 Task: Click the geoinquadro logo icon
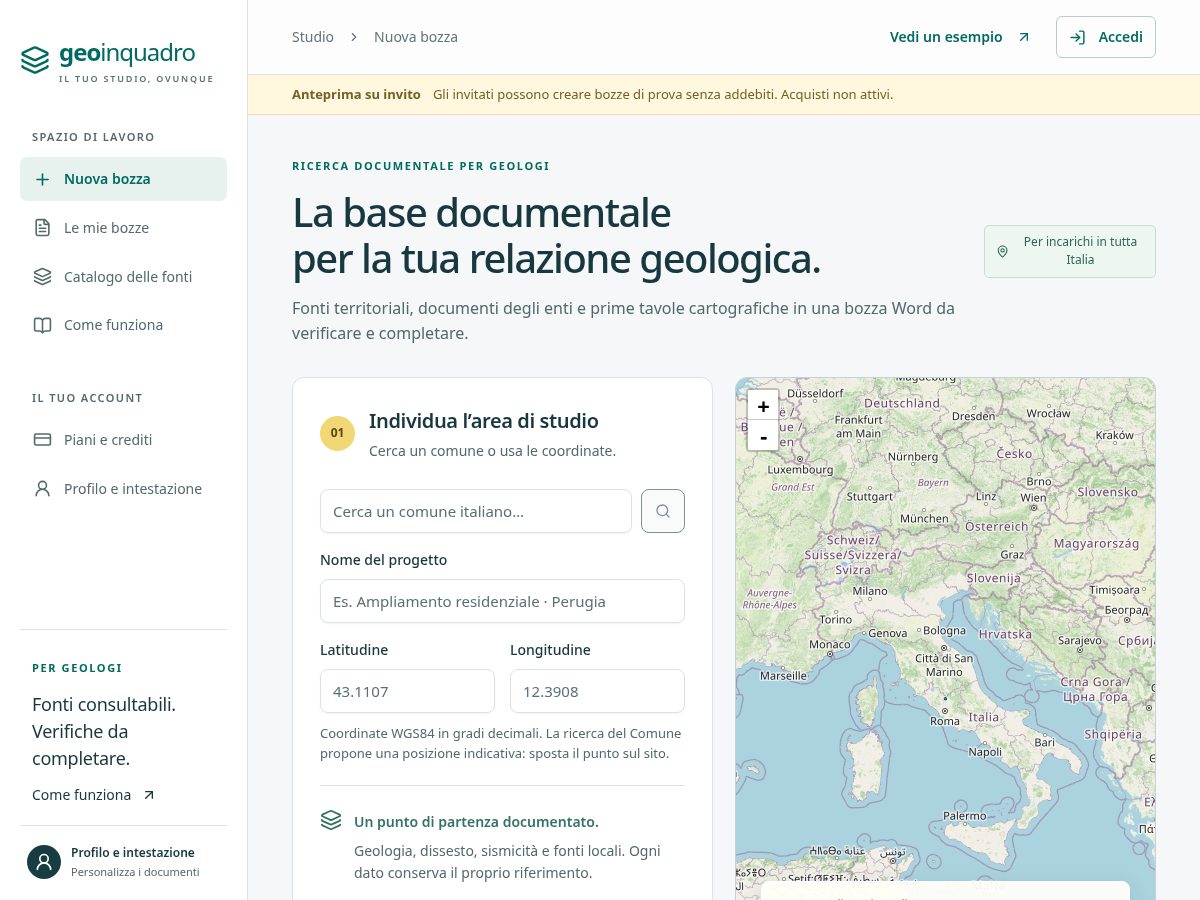[x=35, y=60]
